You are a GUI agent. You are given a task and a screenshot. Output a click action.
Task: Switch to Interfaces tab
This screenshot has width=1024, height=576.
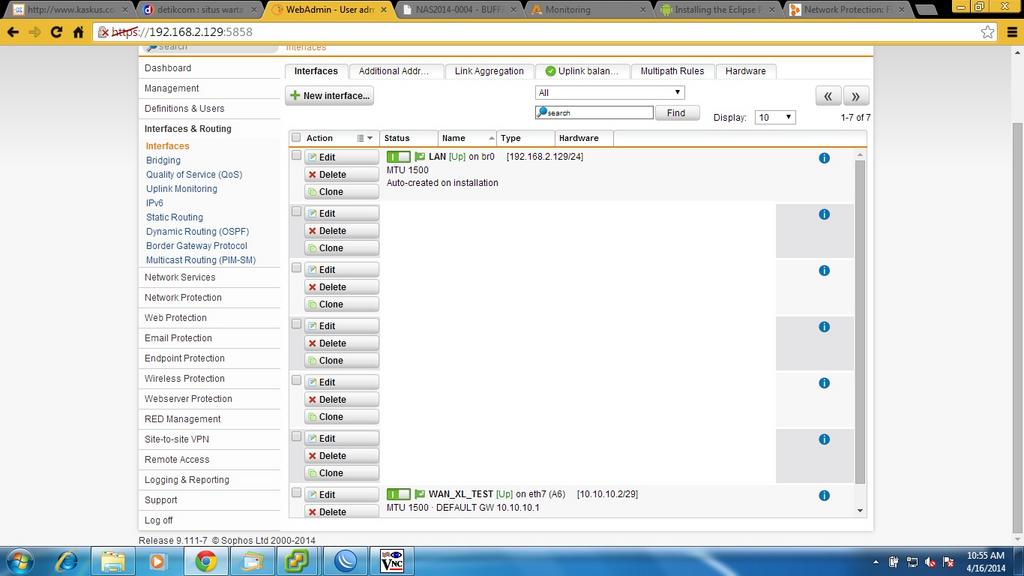point(316,71)
